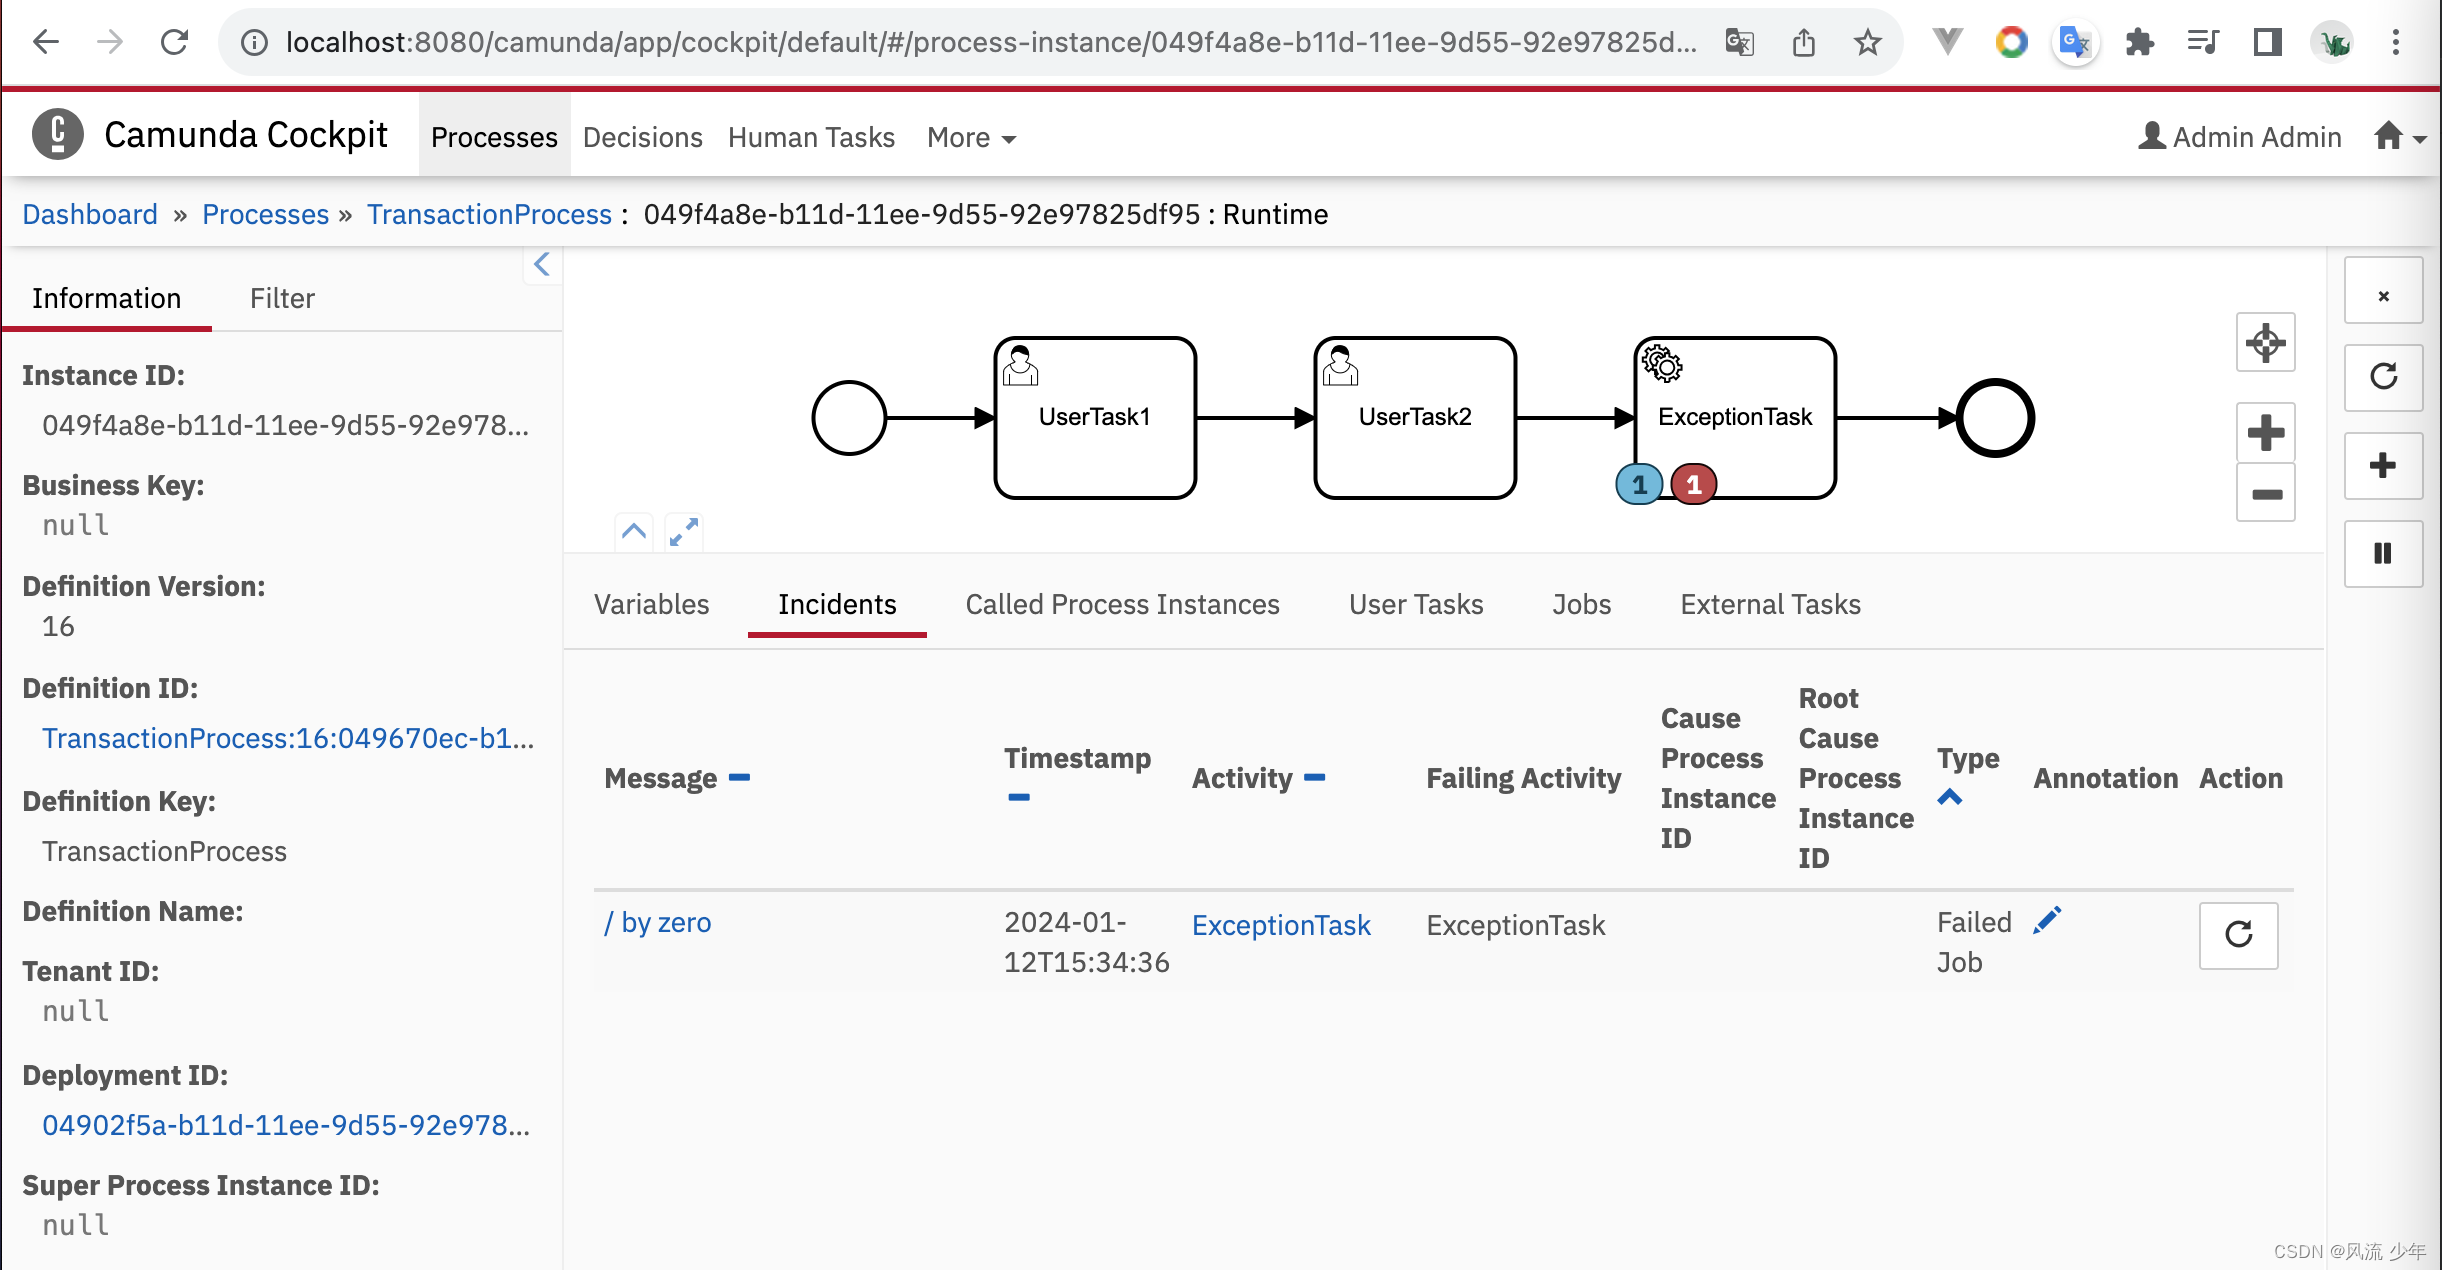The image size is (2442, 1270).
Task: Select the ExceptionTask node in diagram
Action: tap(1735, 417)
